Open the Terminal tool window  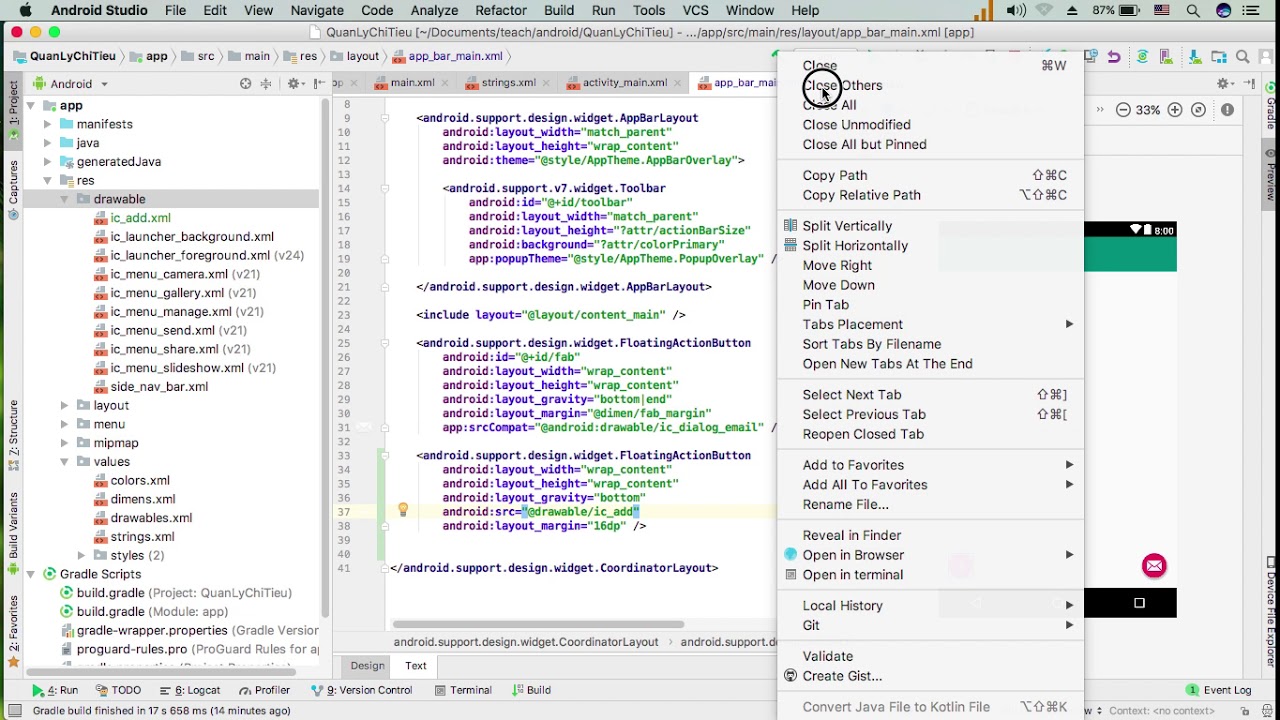pos(463,690)
